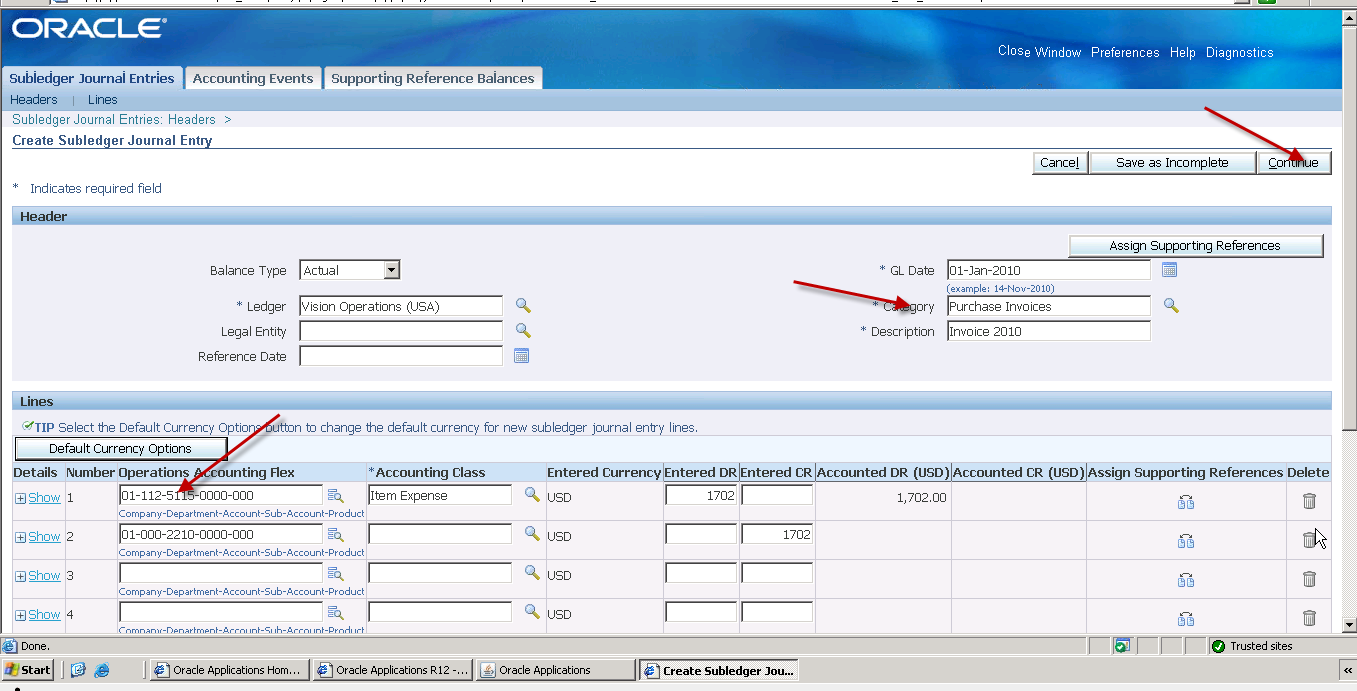Open Diagnostics link
The height and width of the screenshot is (691, 1357).
point(1240,52)
